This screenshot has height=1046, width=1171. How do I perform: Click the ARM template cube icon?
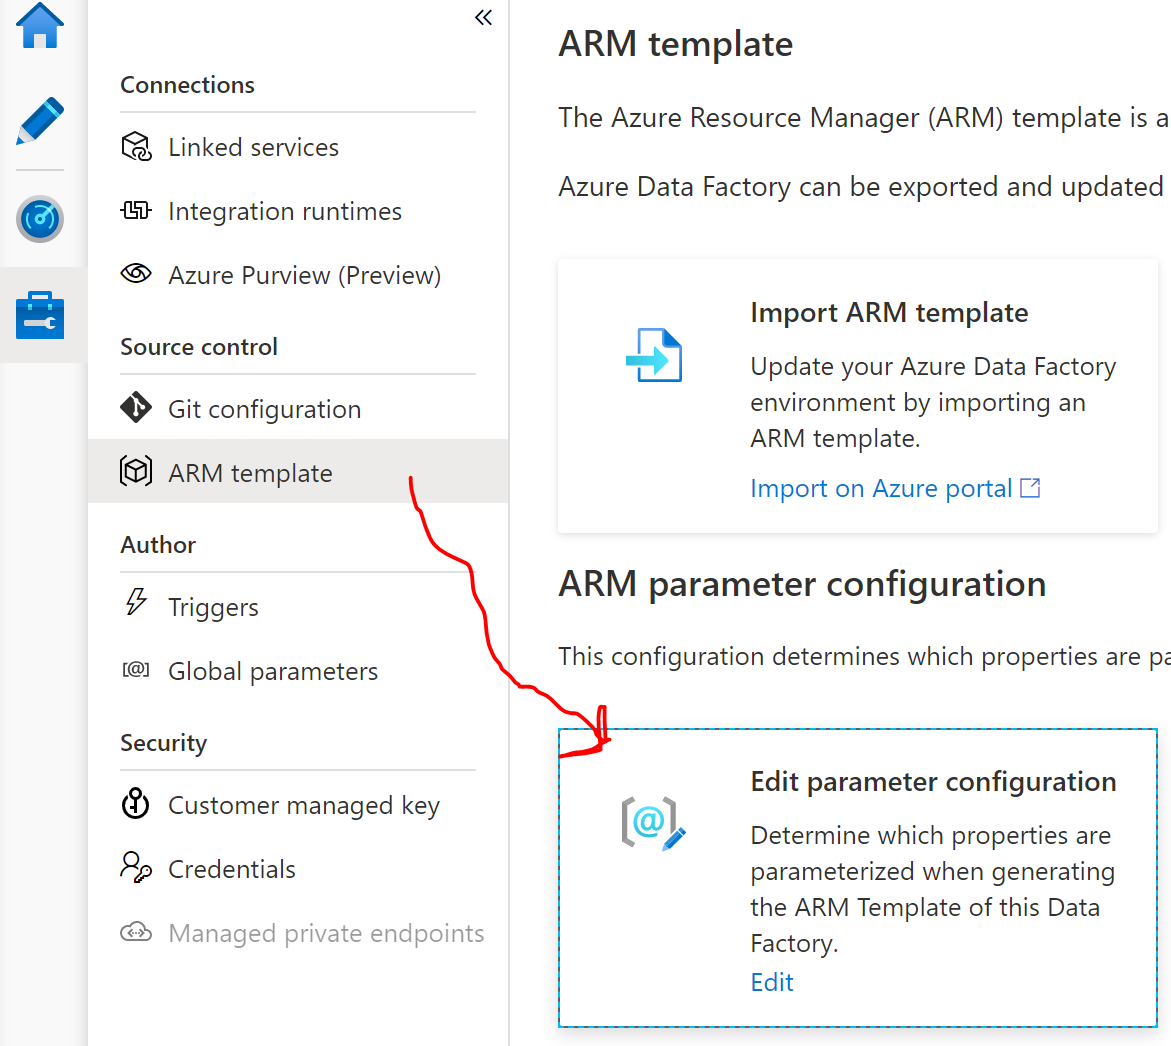(136, 471)
